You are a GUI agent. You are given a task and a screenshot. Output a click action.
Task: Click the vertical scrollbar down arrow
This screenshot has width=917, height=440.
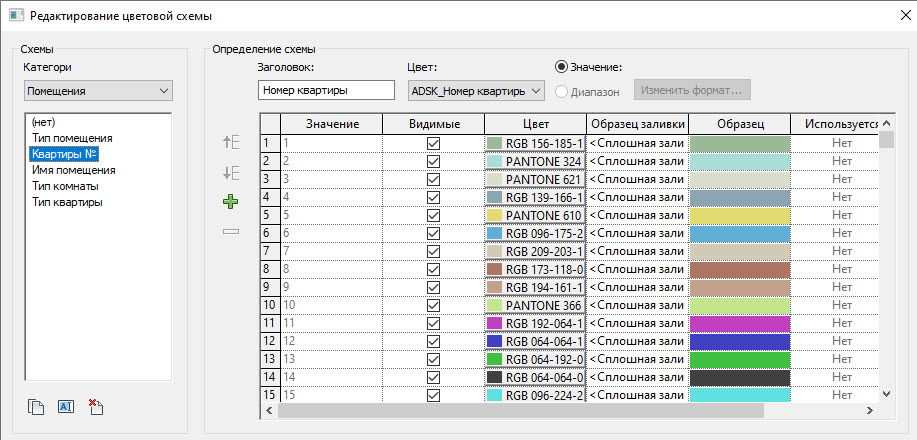pos(887,394)
